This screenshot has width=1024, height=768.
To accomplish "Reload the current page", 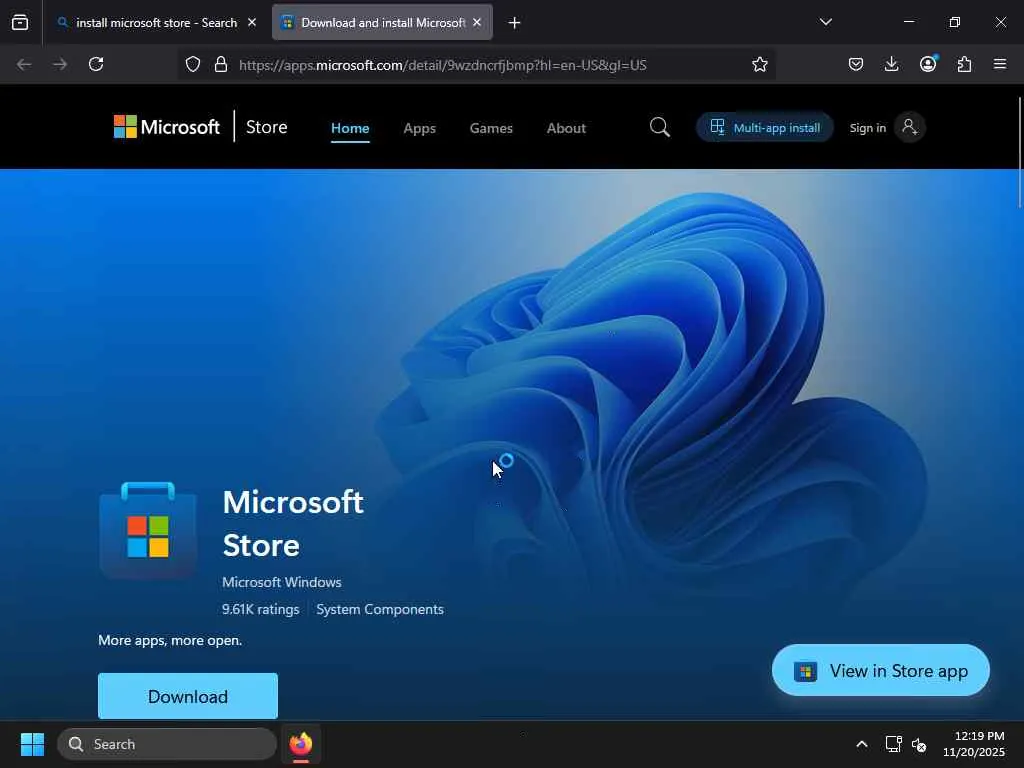I will [x=96, y=64].
